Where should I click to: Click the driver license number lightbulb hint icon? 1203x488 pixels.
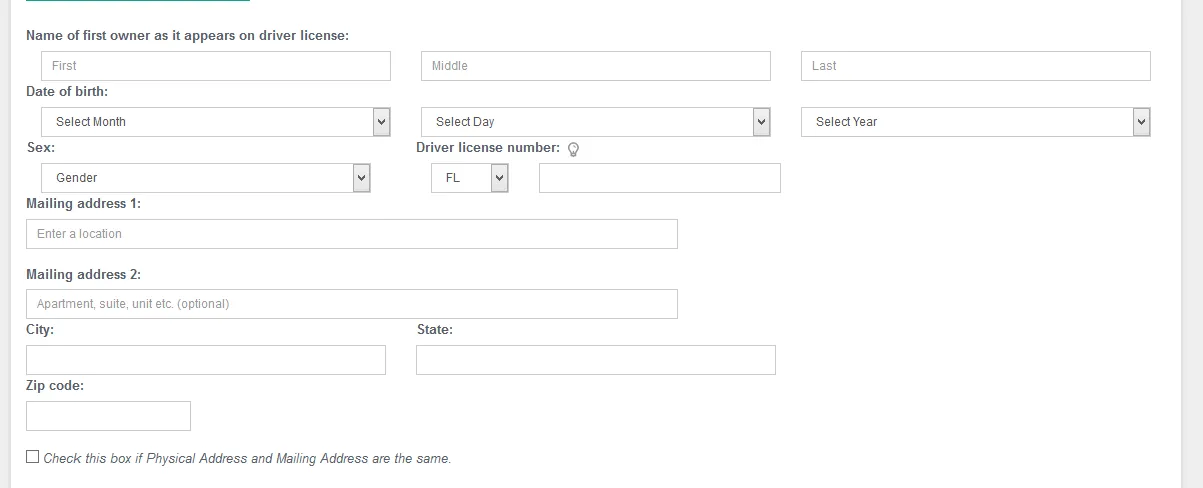coord(574,149)
